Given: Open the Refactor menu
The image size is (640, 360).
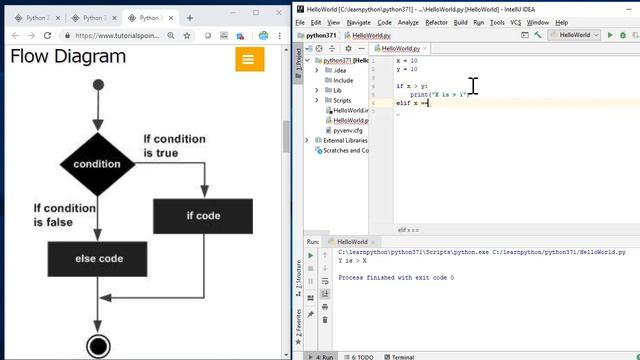Looking at the screenshot, I should coord(436,22).
